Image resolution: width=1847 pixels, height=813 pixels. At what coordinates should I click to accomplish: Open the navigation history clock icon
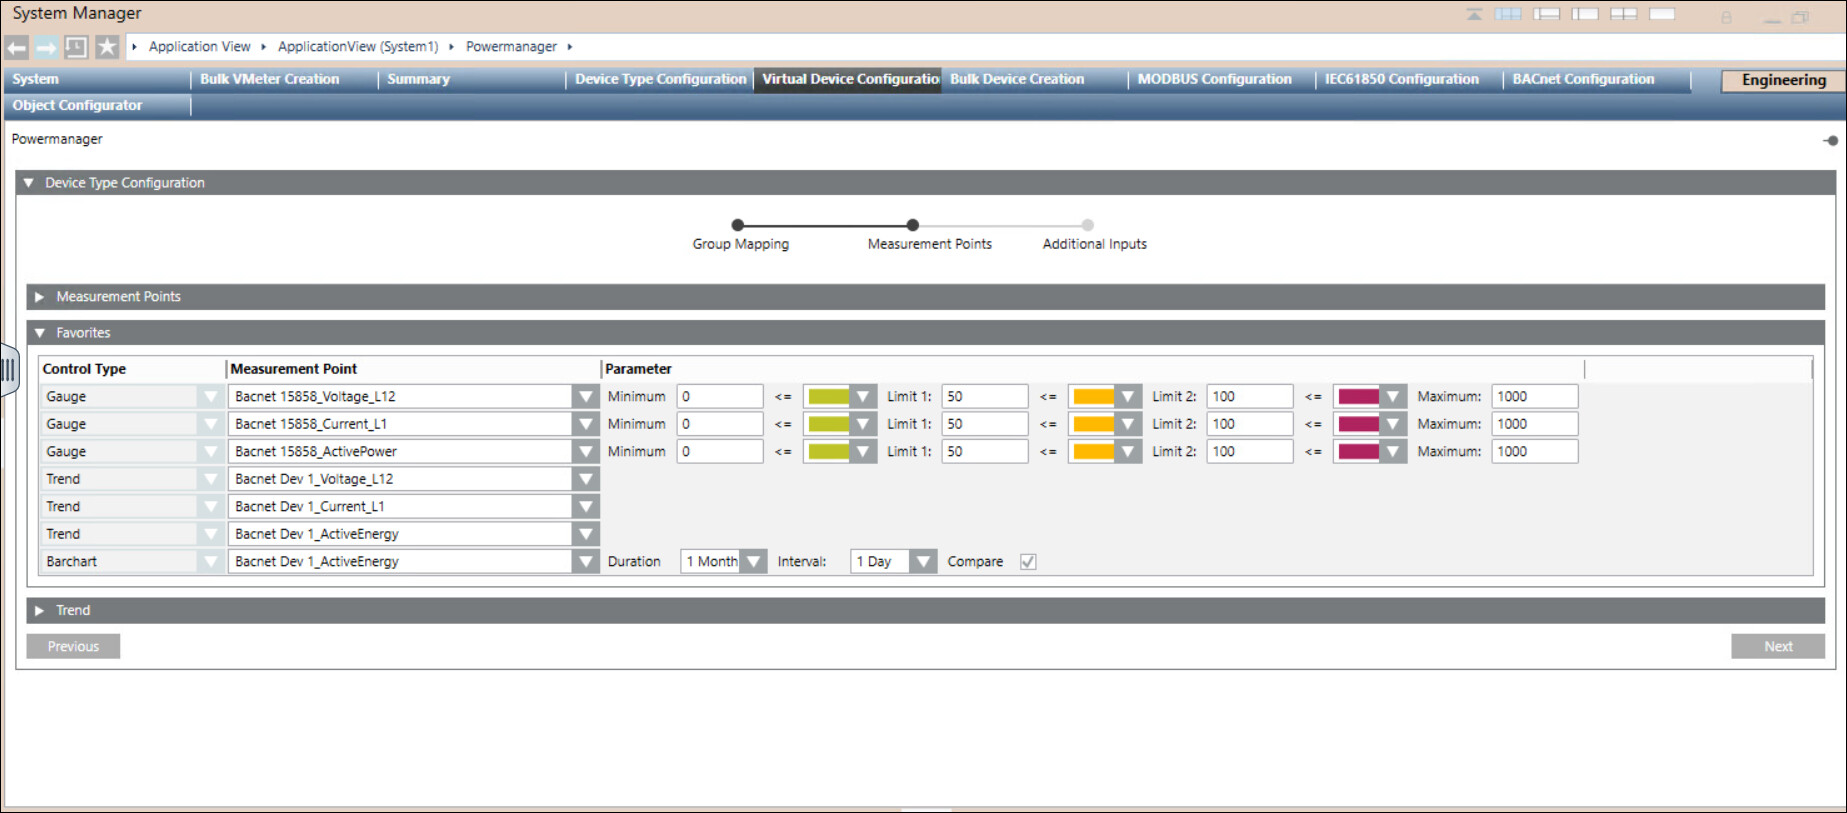click(76, 47)
